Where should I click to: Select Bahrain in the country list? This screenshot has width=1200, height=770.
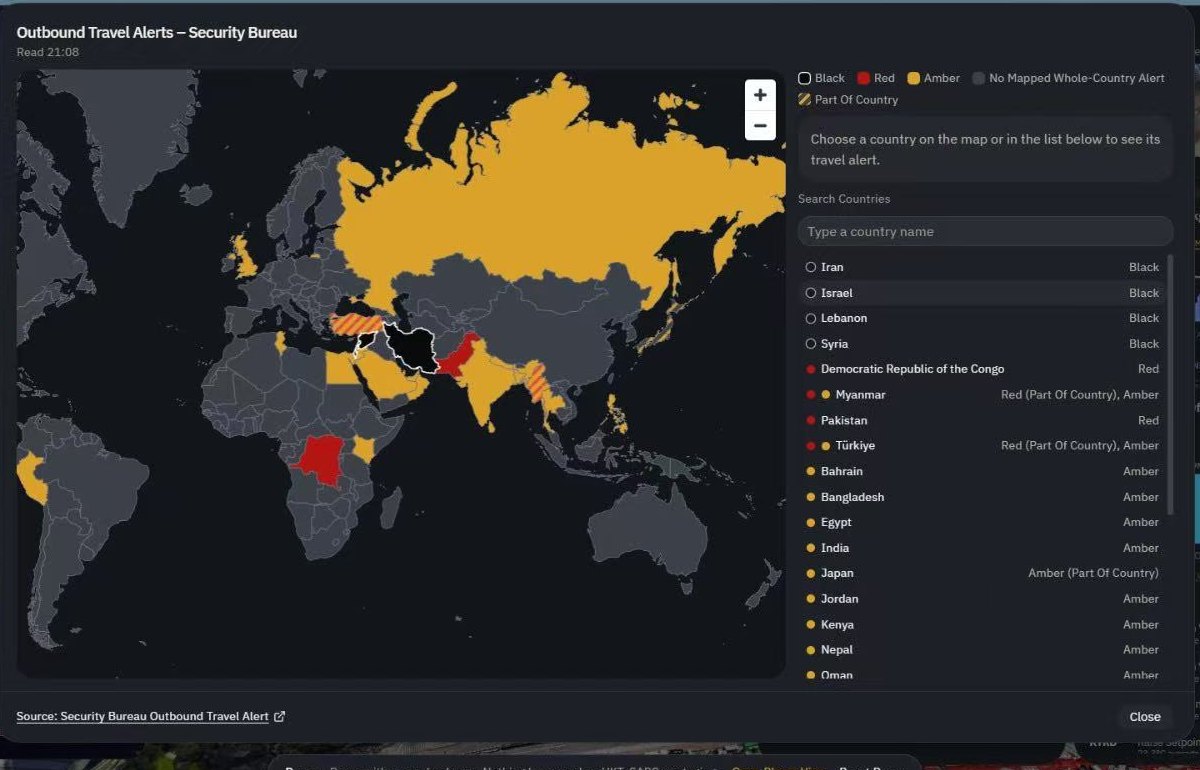(x=982, y=471)
